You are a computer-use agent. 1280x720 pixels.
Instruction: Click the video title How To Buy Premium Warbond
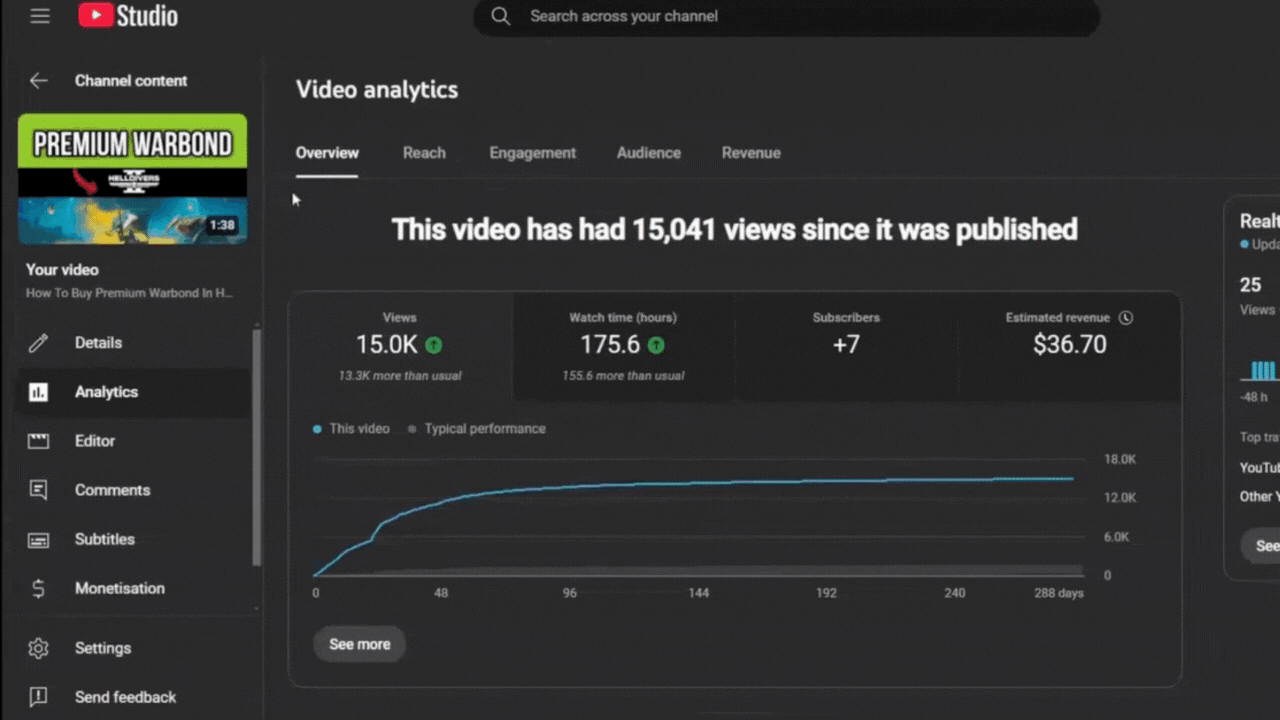pyautogui.click(x=129, y=293)
